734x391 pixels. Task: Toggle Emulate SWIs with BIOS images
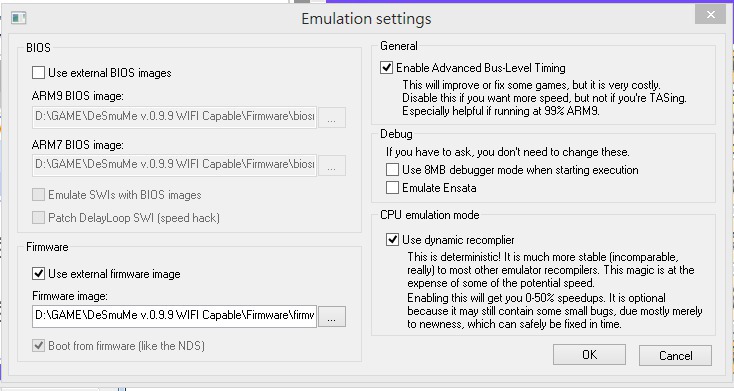38,194
